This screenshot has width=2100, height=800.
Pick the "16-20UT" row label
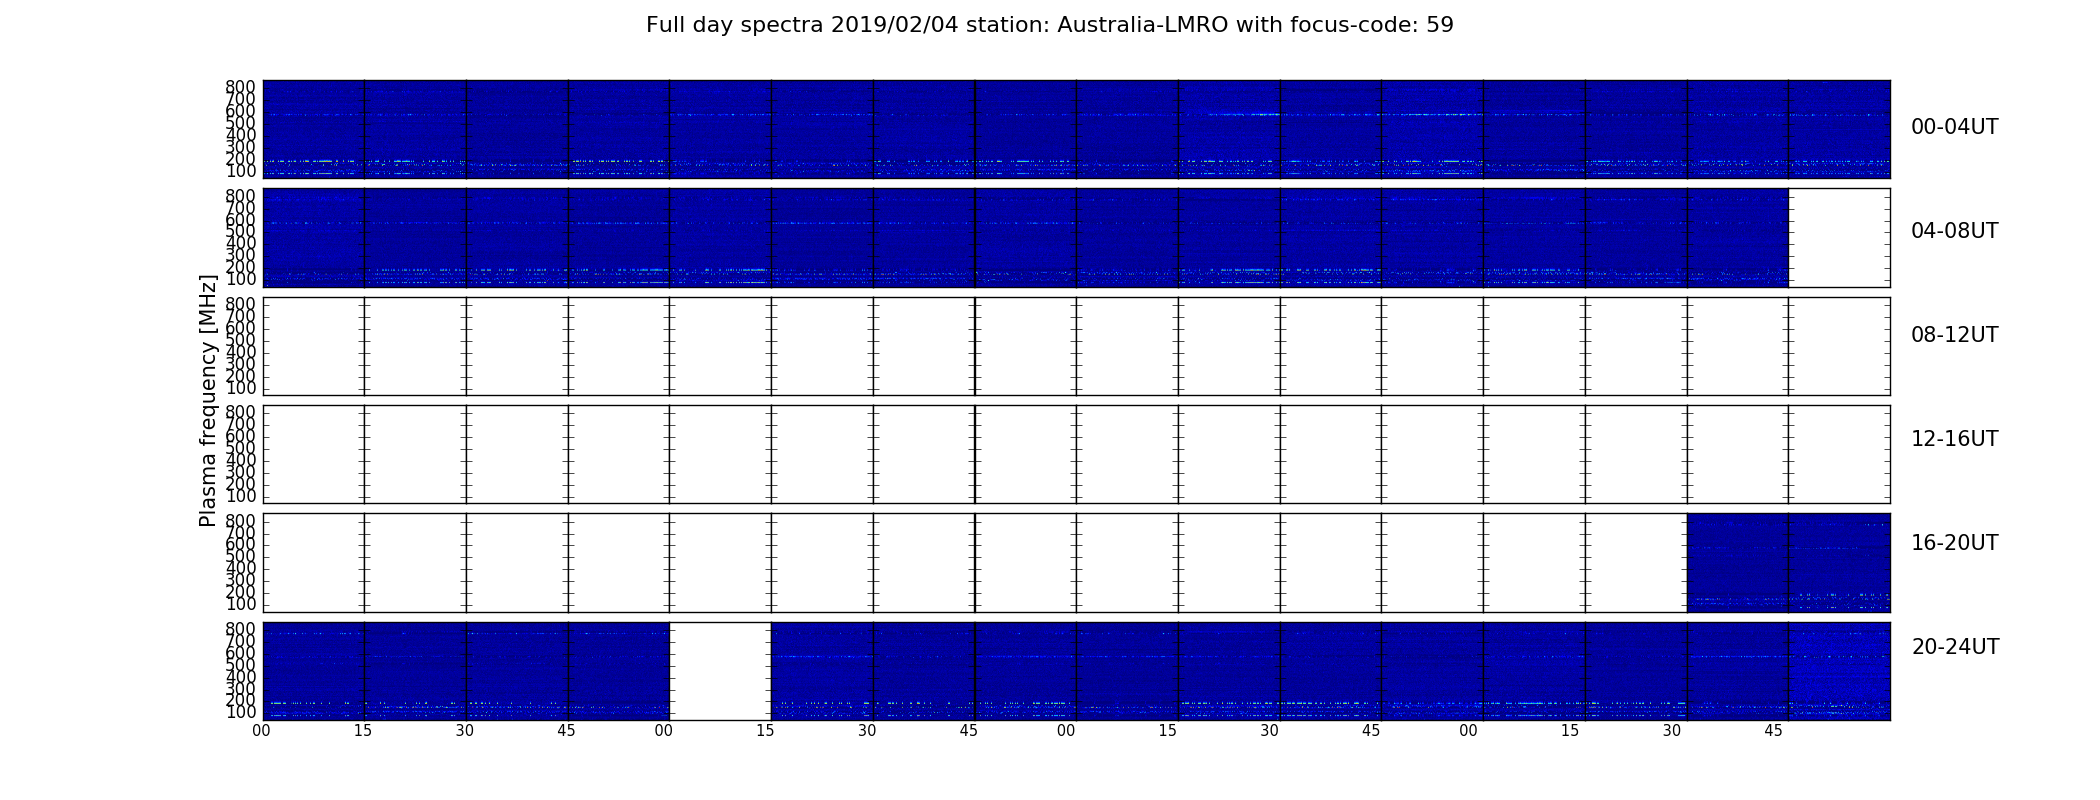[x=1954, y=543]
